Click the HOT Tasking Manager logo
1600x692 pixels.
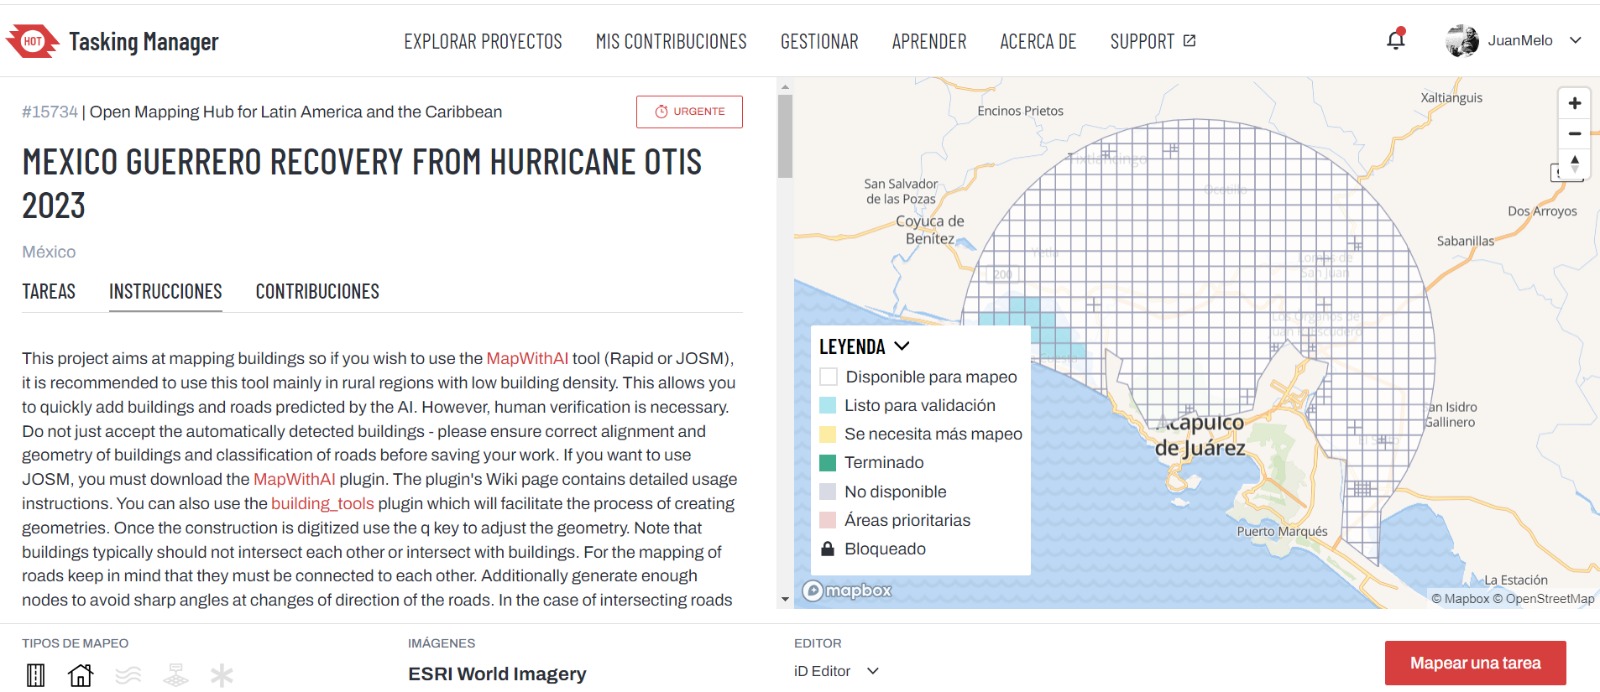[112, 41]
